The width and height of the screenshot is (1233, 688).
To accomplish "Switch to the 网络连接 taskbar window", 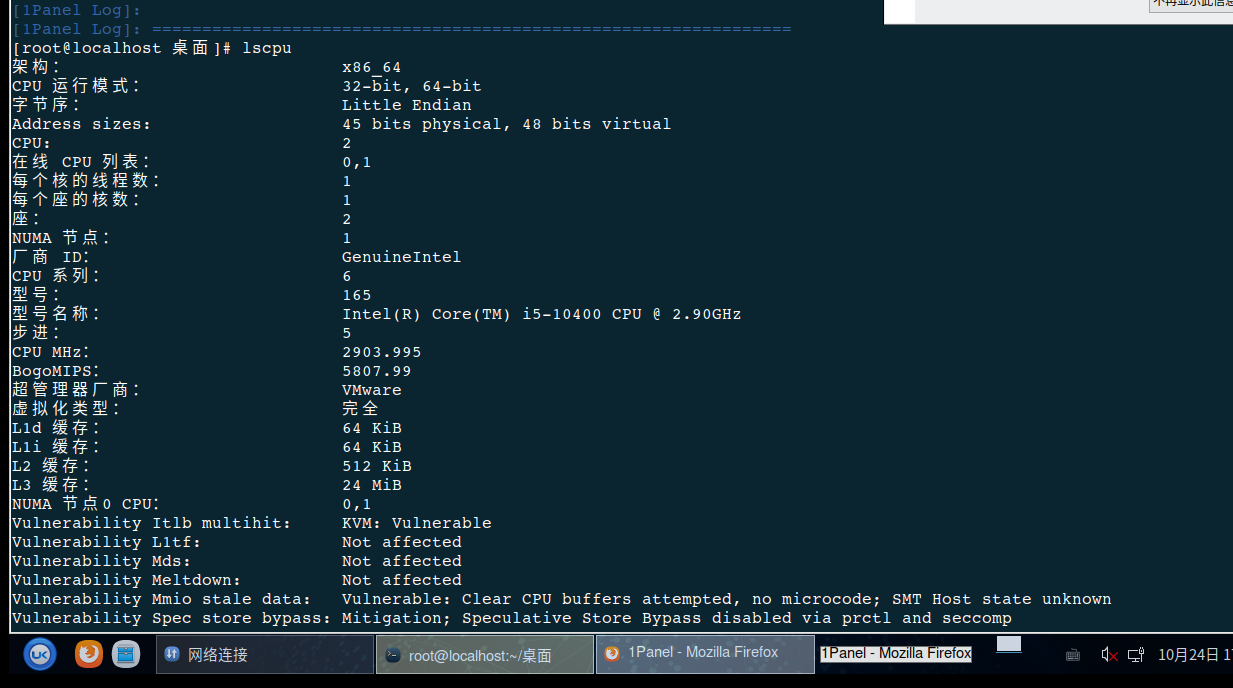I will (265, 655).
